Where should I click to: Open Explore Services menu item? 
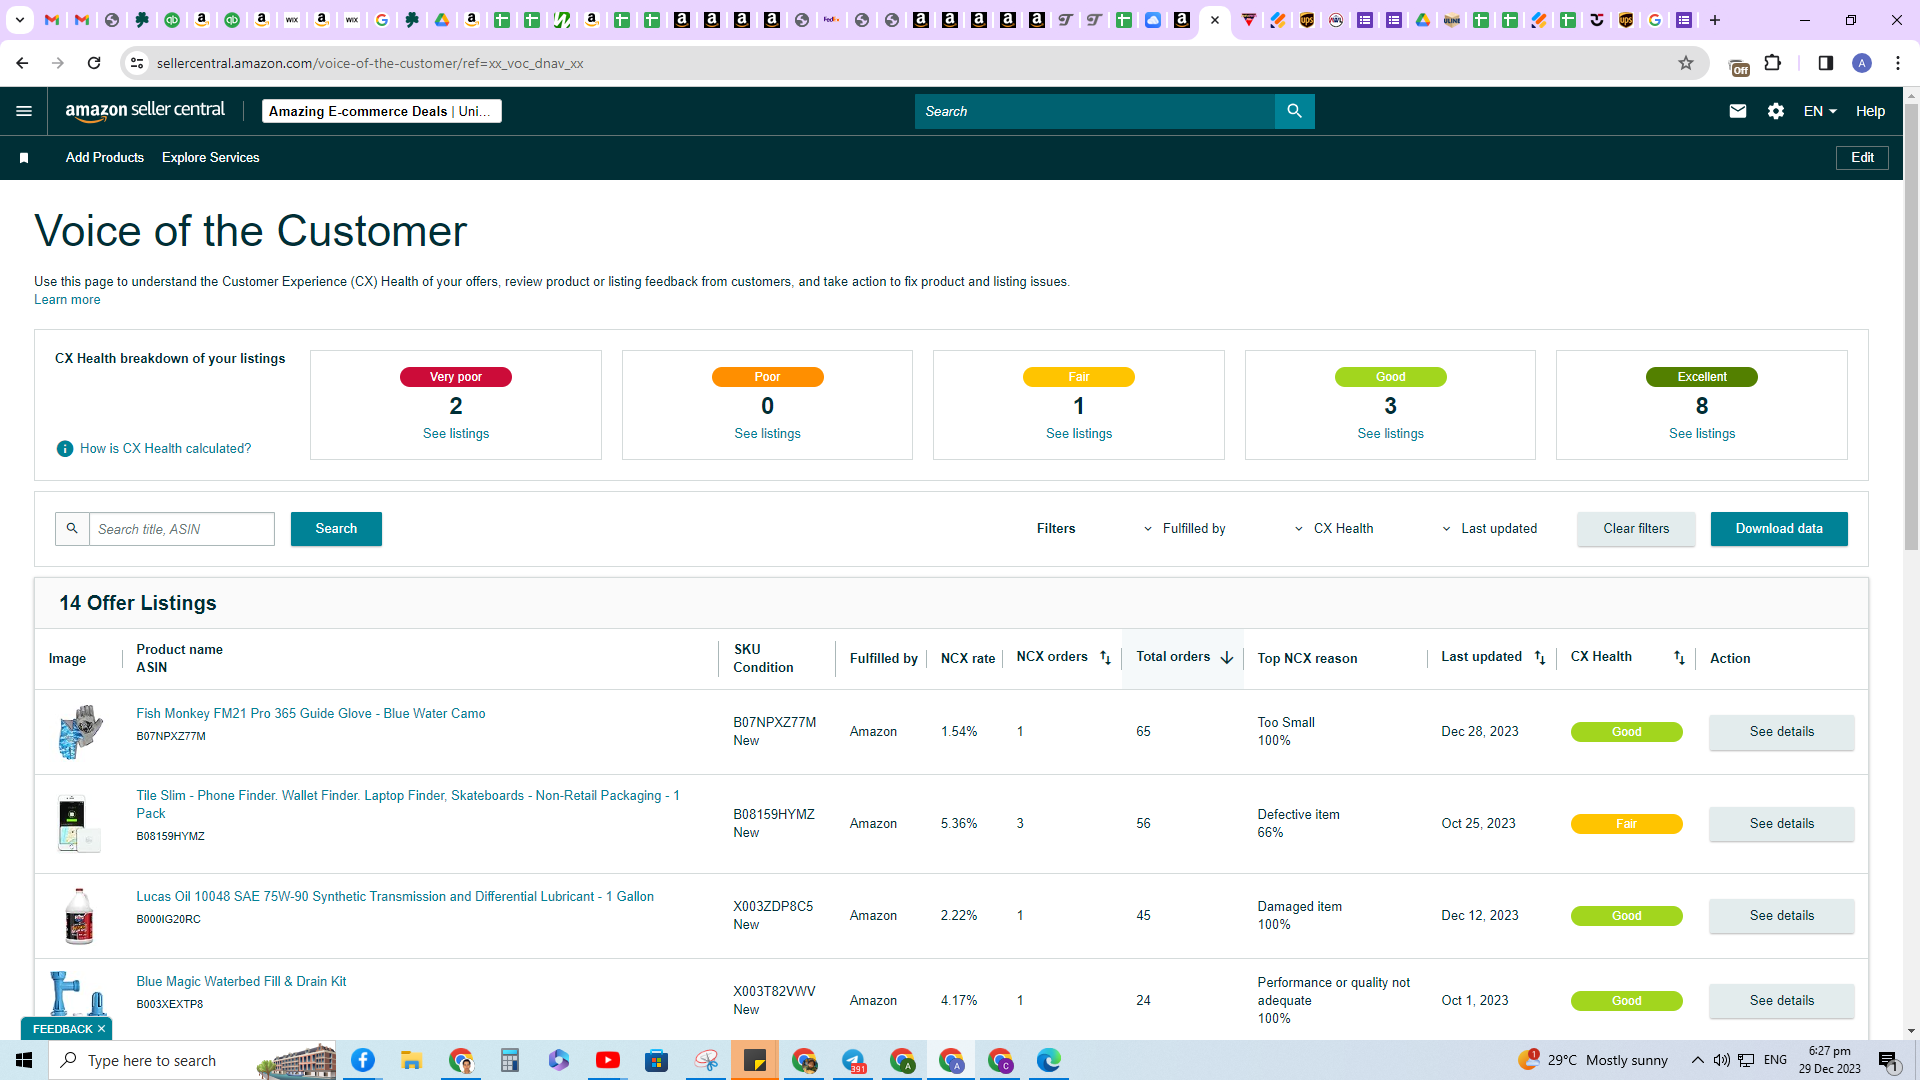(x=211, y=158)
